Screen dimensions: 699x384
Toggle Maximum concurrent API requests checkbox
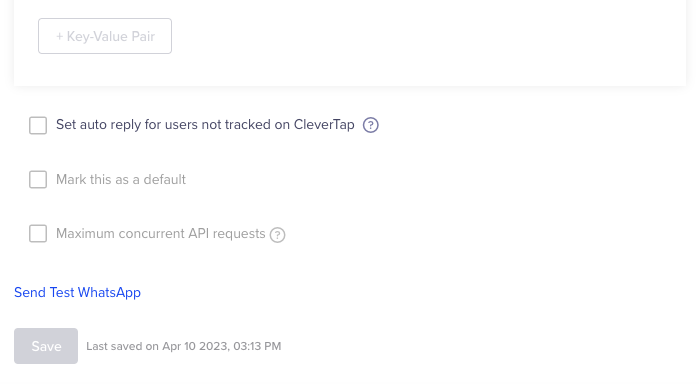point(38,233)
